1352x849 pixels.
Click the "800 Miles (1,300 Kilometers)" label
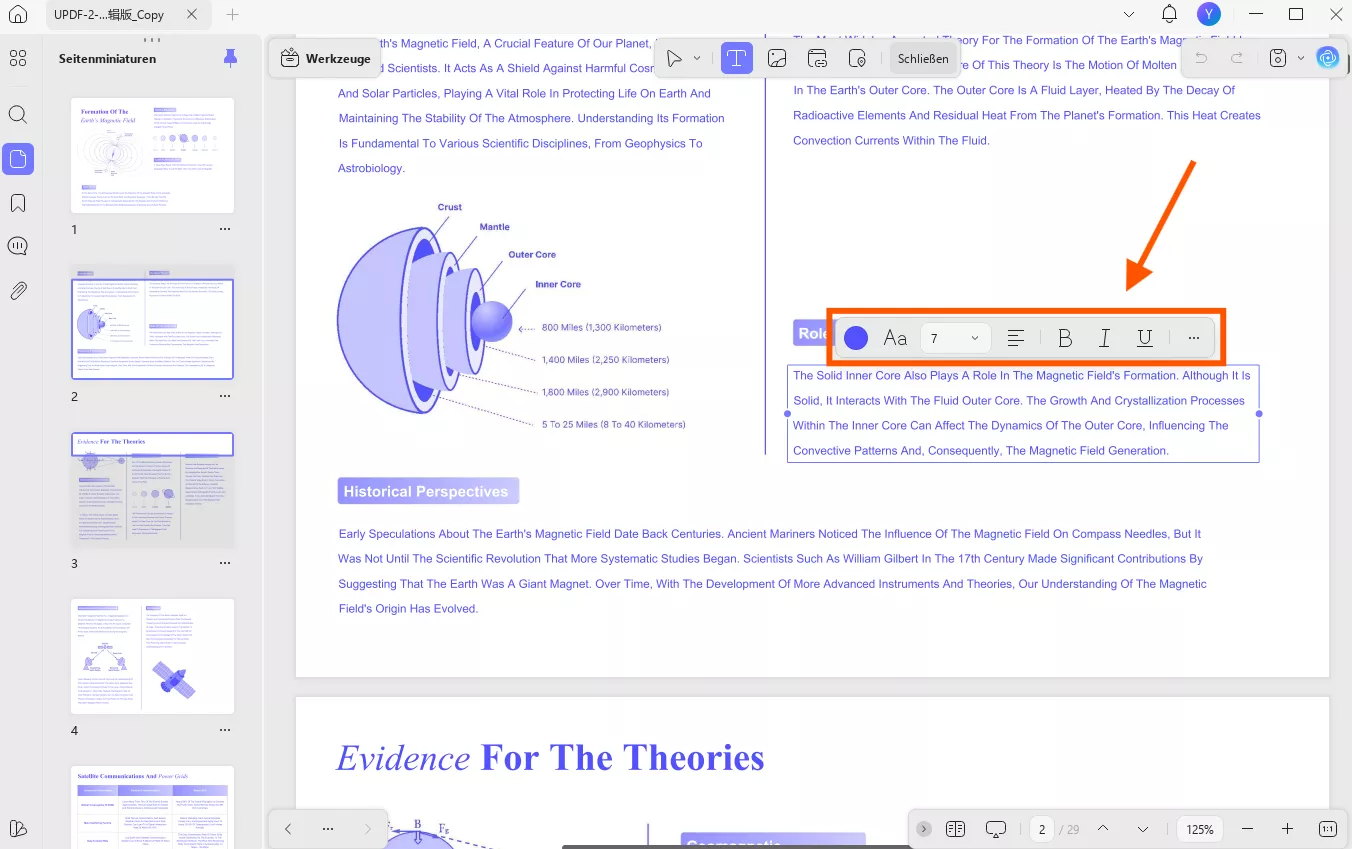[601, 327]
